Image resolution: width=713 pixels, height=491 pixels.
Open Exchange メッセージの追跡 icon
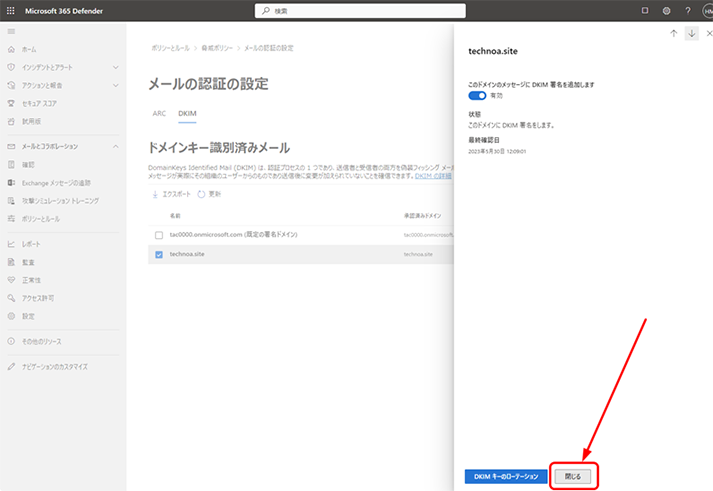pyautogui.click(x=11, y=183)
